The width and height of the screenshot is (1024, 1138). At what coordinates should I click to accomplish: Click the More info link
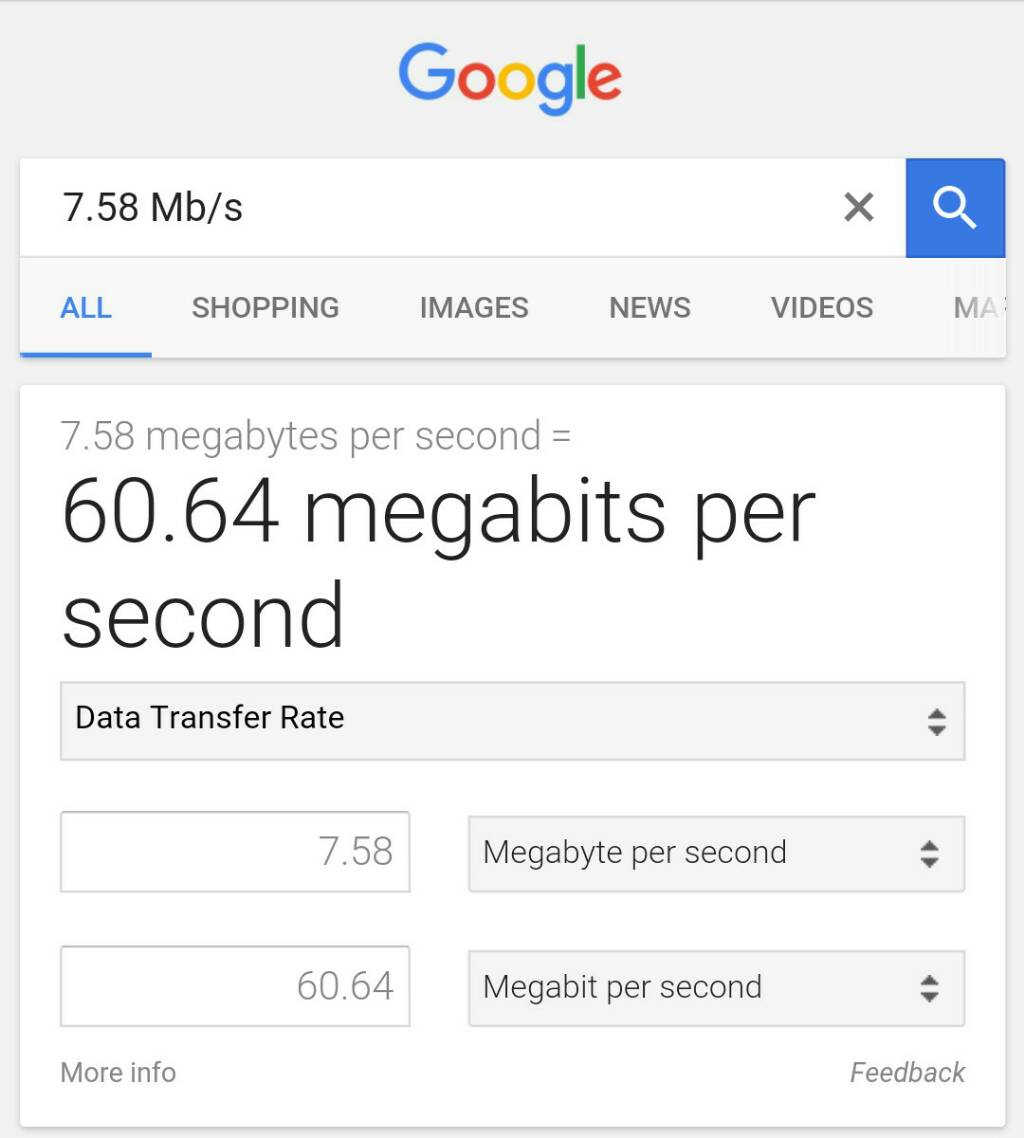(x=117, y=1072)
